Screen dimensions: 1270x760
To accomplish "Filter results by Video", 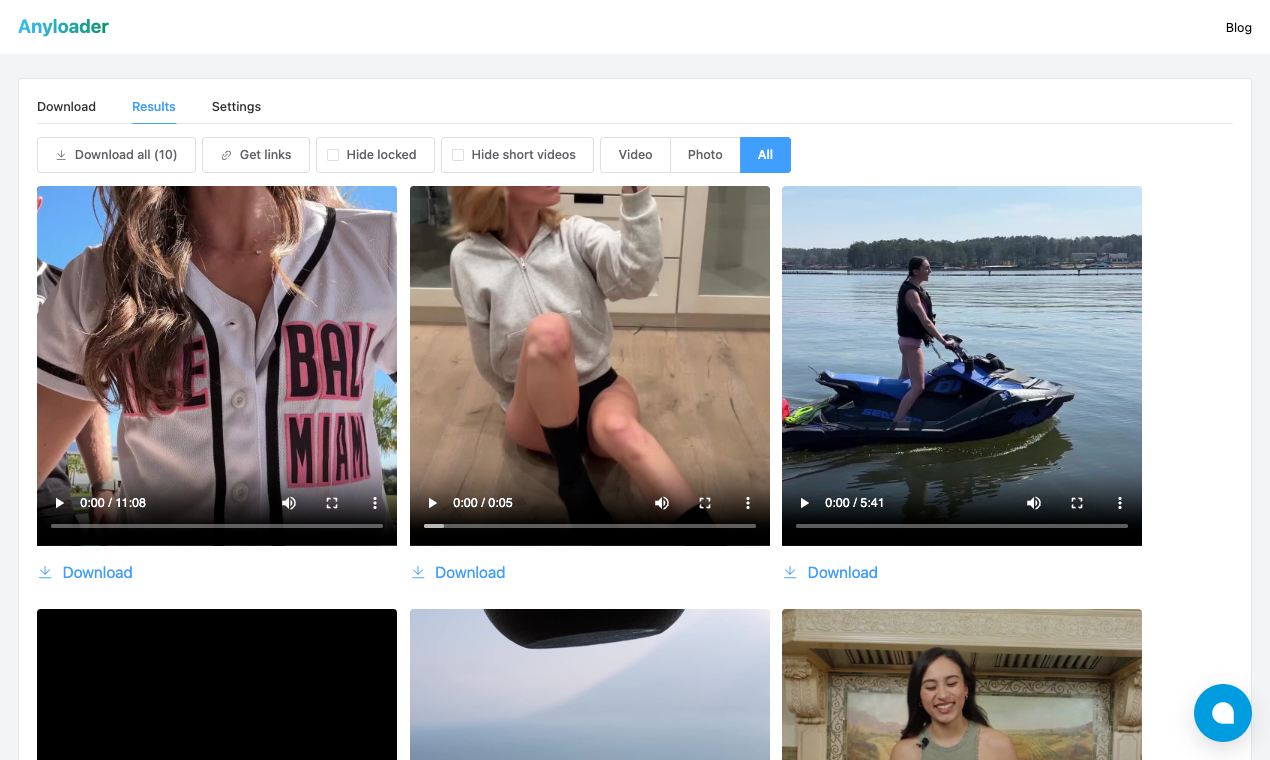I will click(635, 155).
